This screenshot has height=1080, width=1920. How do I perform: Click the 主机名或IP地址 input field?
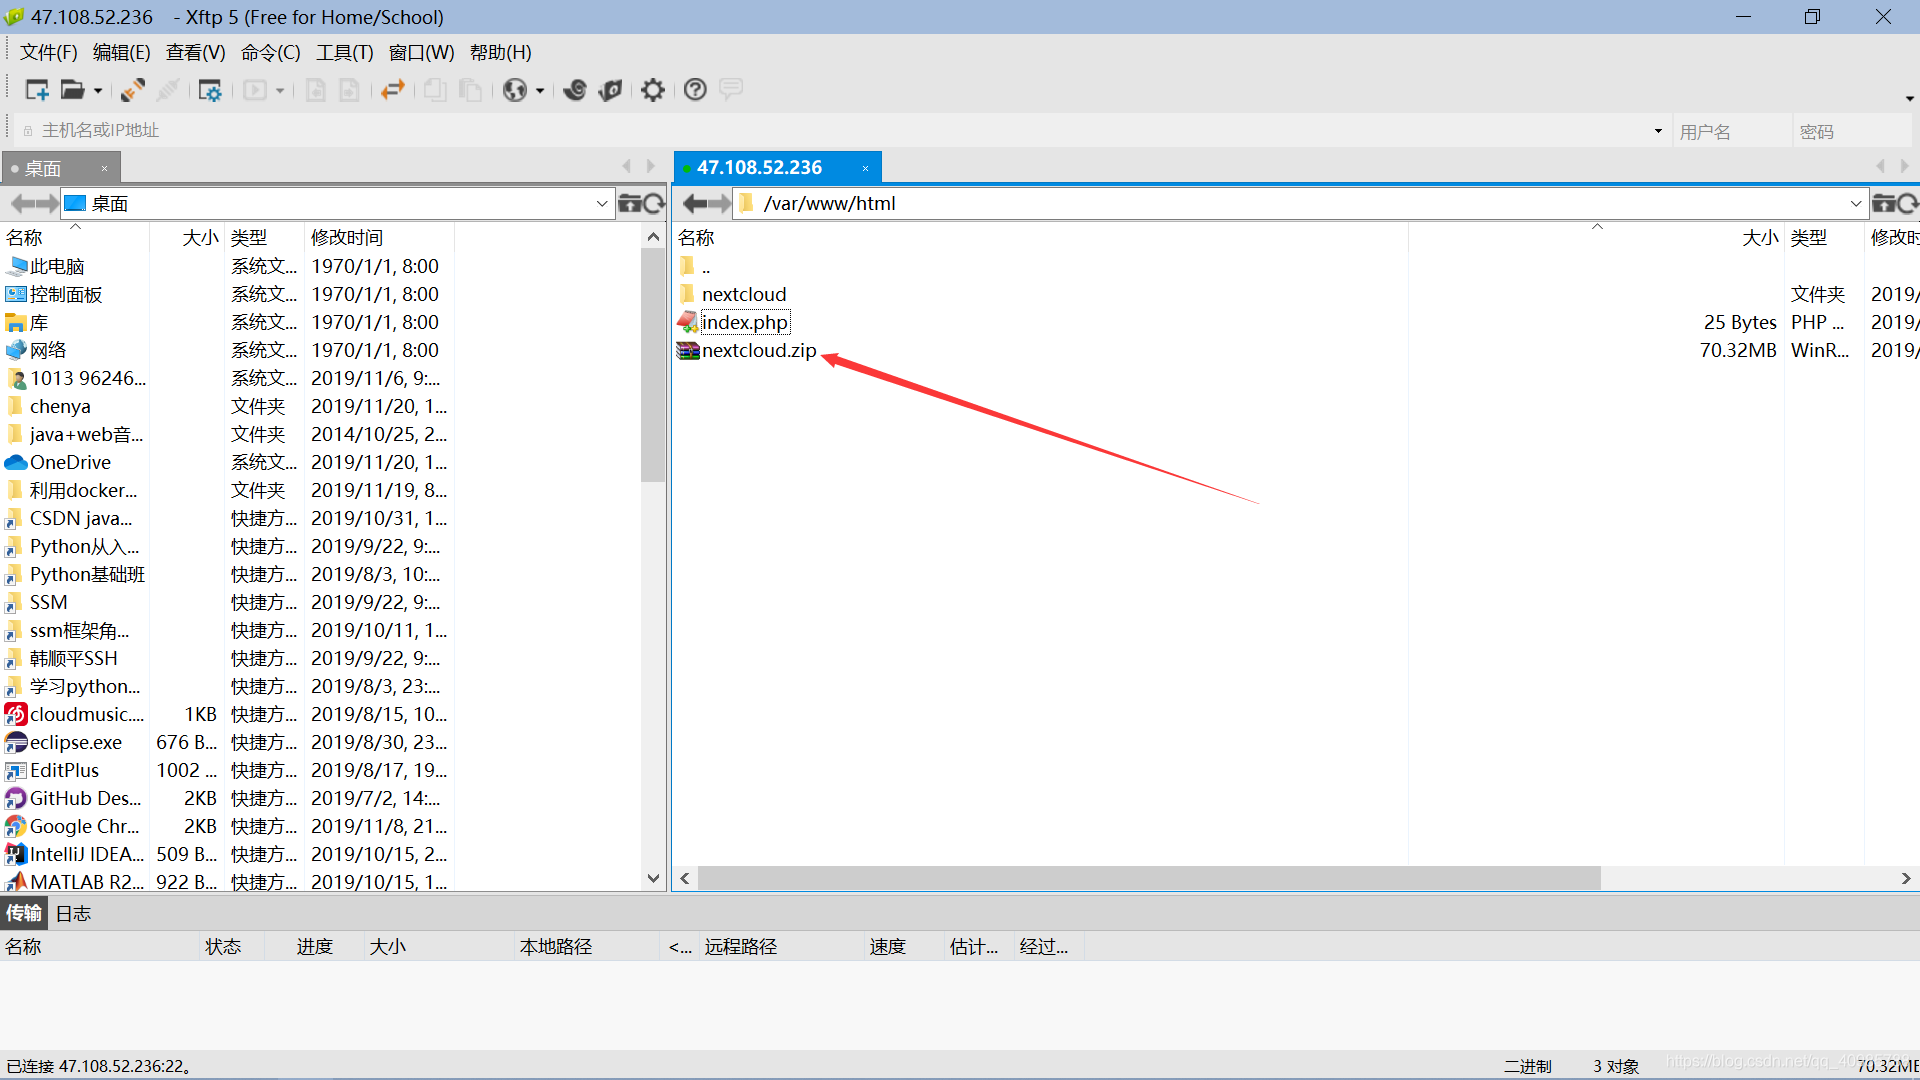pyautogui.click(x=840, y=131)
